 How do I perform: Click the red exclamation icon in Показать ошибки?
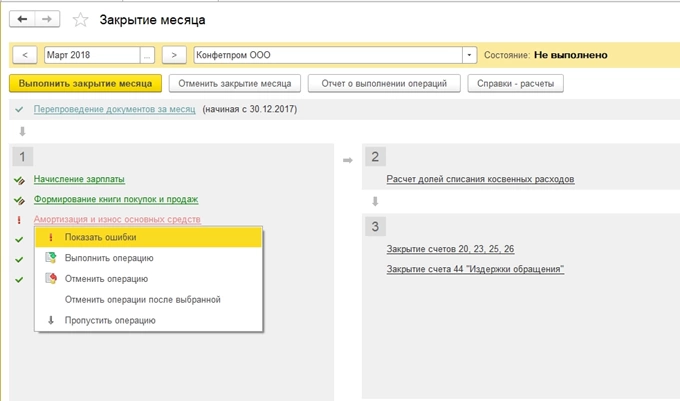[x=51, y=237]
